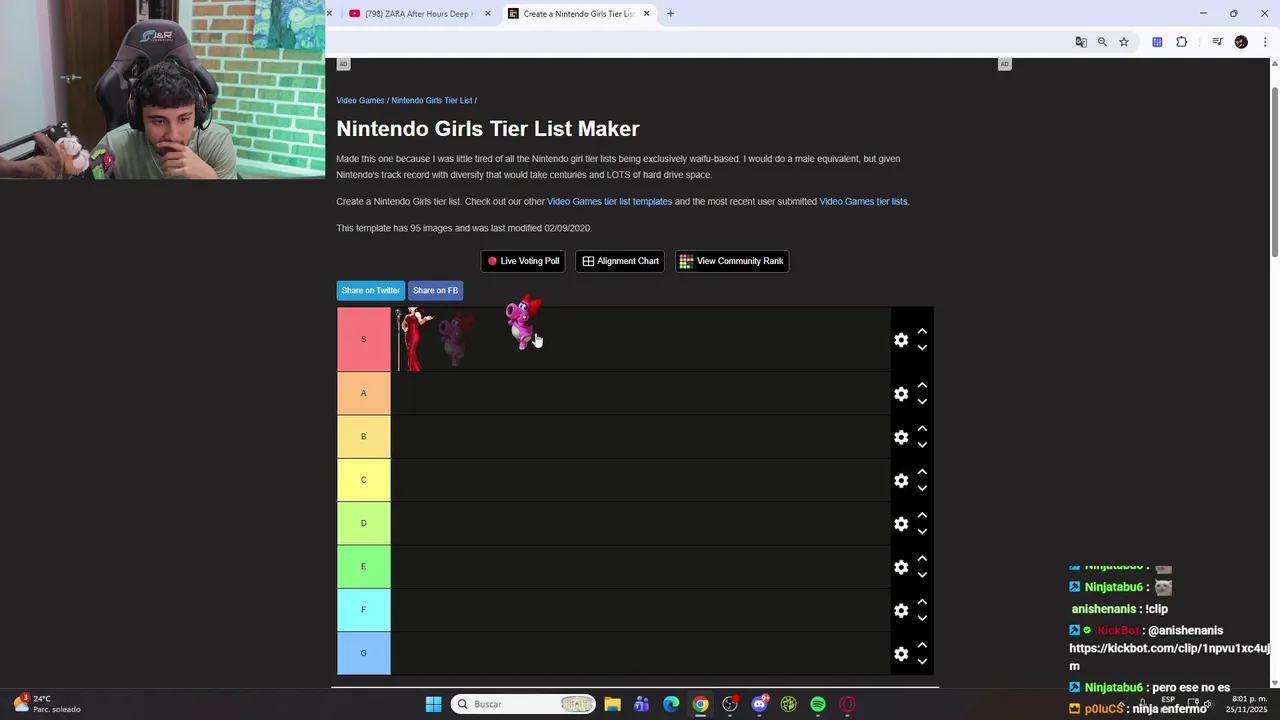Click View Community Rank button

(x=732, y=261)
